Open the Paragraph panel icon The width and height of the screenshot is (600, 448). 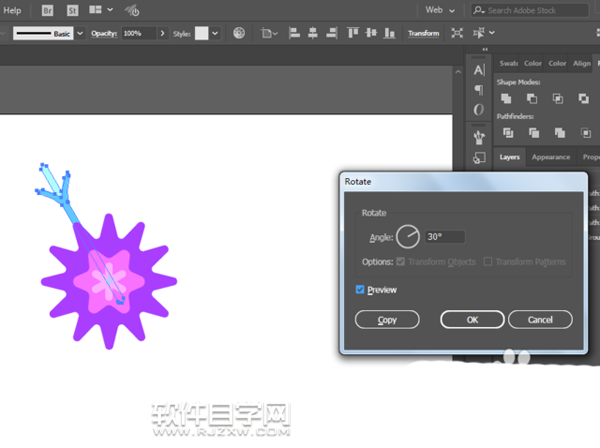[479, 89]
